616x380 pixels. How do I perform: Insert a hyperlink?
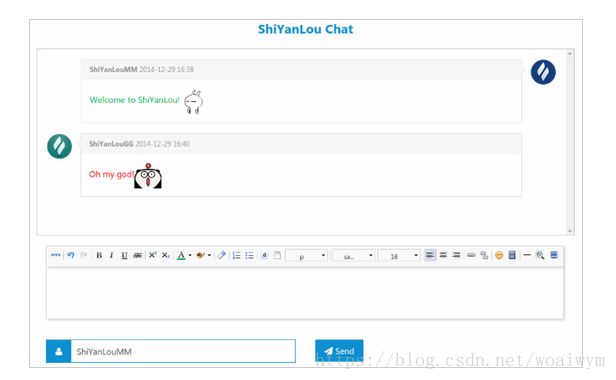(471, 255)
